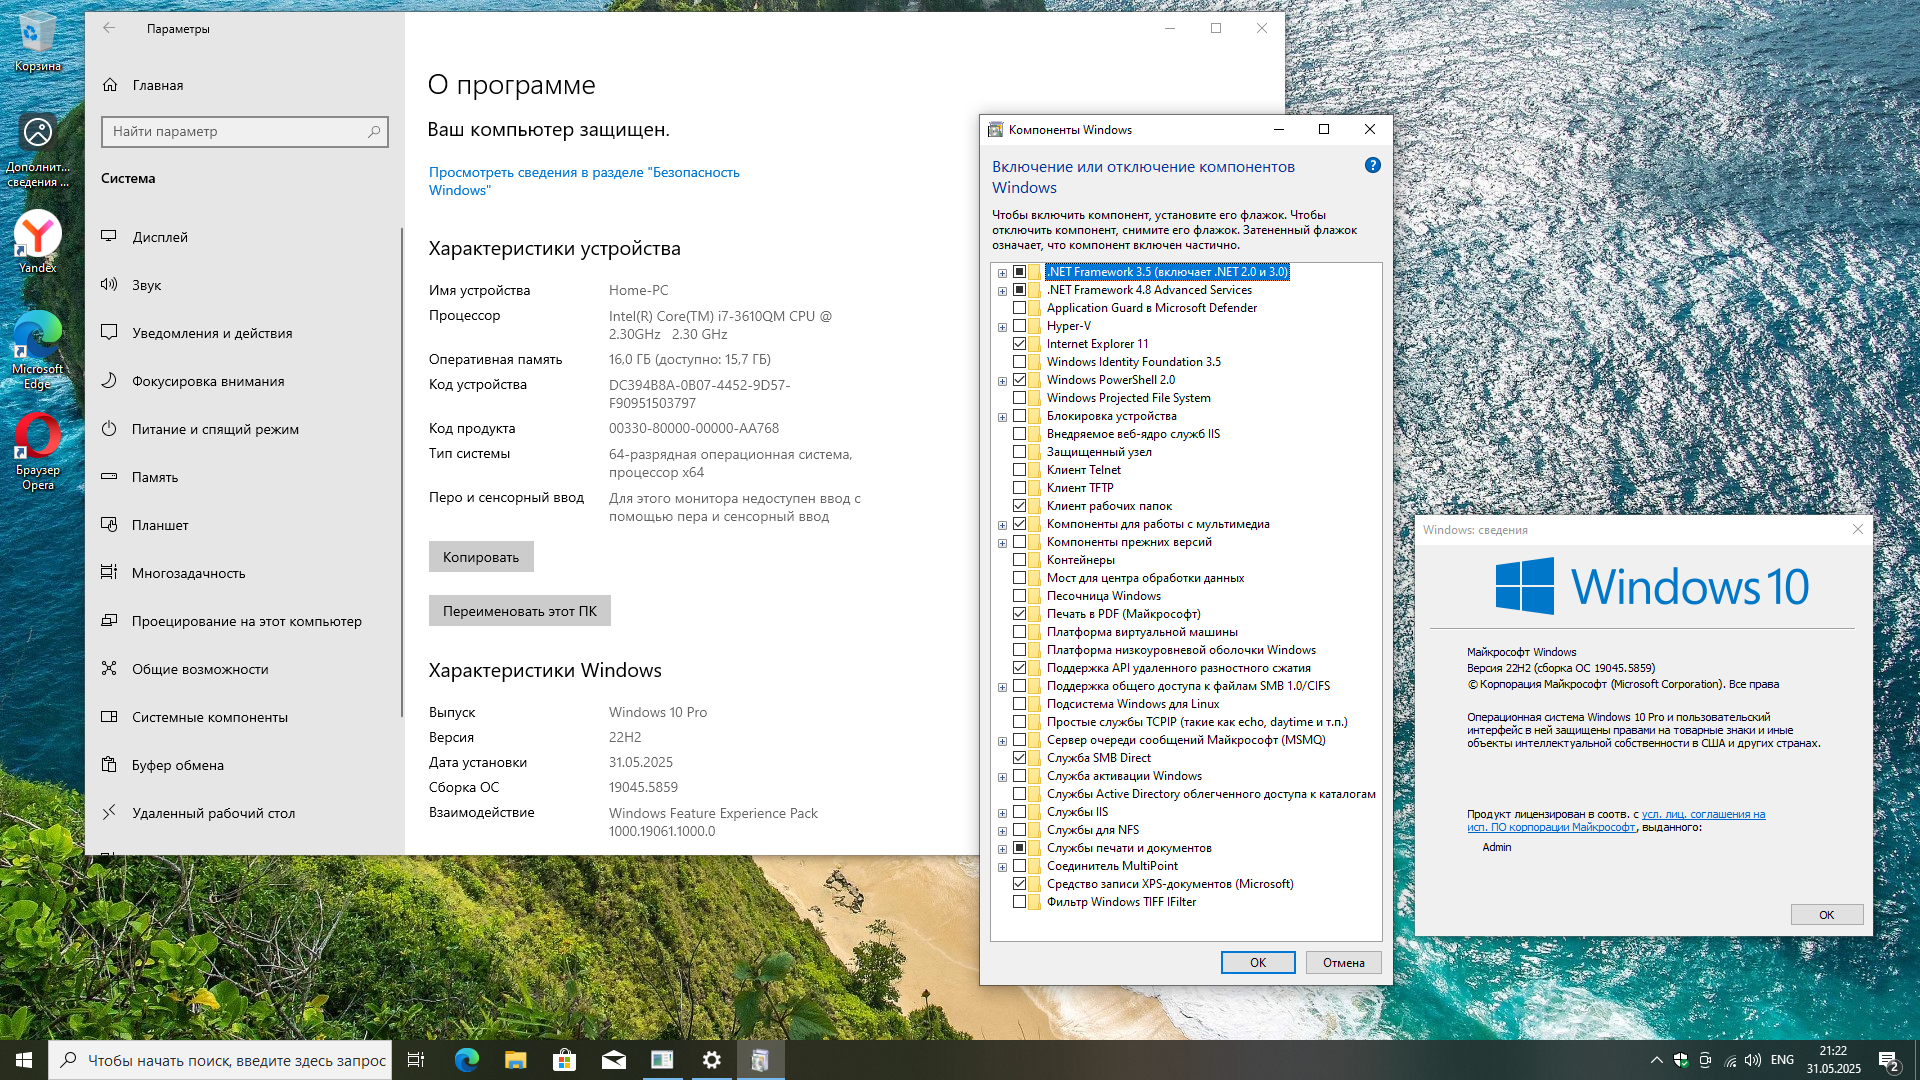Screen dimensions: 1920x1080
Task: Open File Explorer in the taskbar
Action: pos(515,1060)
